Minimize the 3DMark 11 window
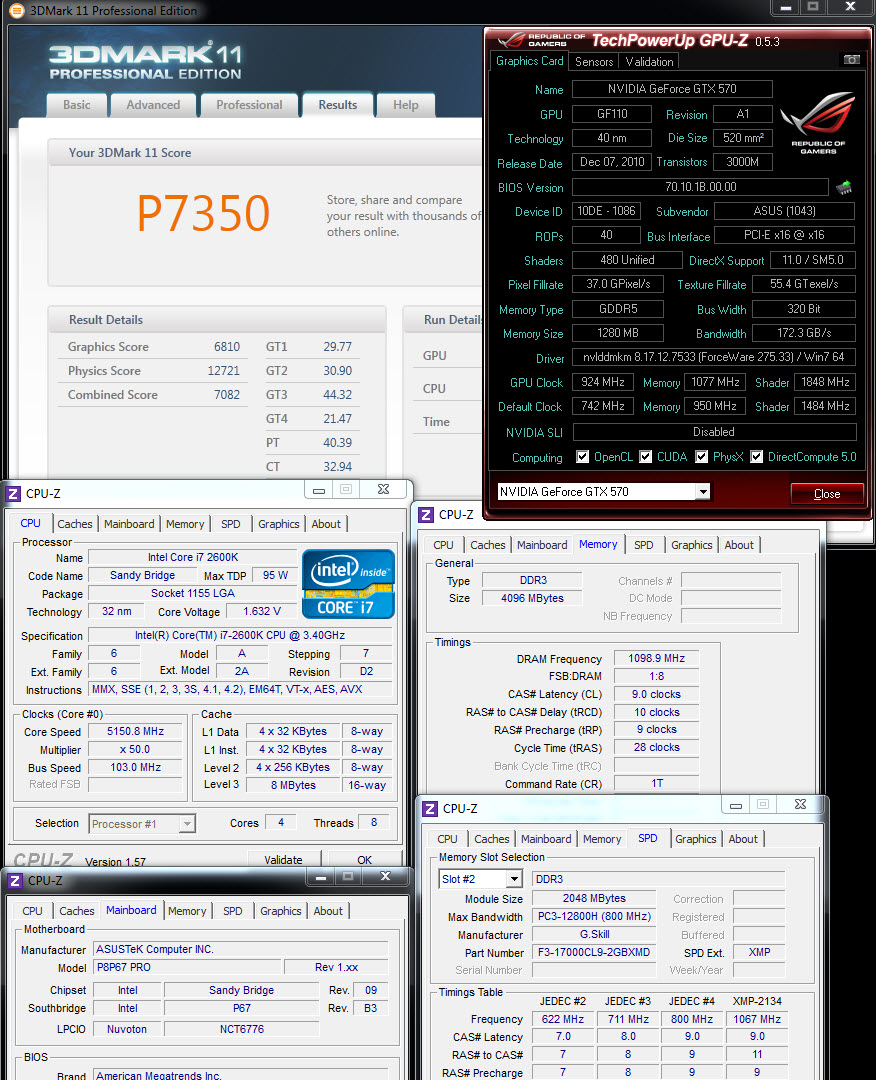This screenshot has height=1080, width=876. pos(785,7)
